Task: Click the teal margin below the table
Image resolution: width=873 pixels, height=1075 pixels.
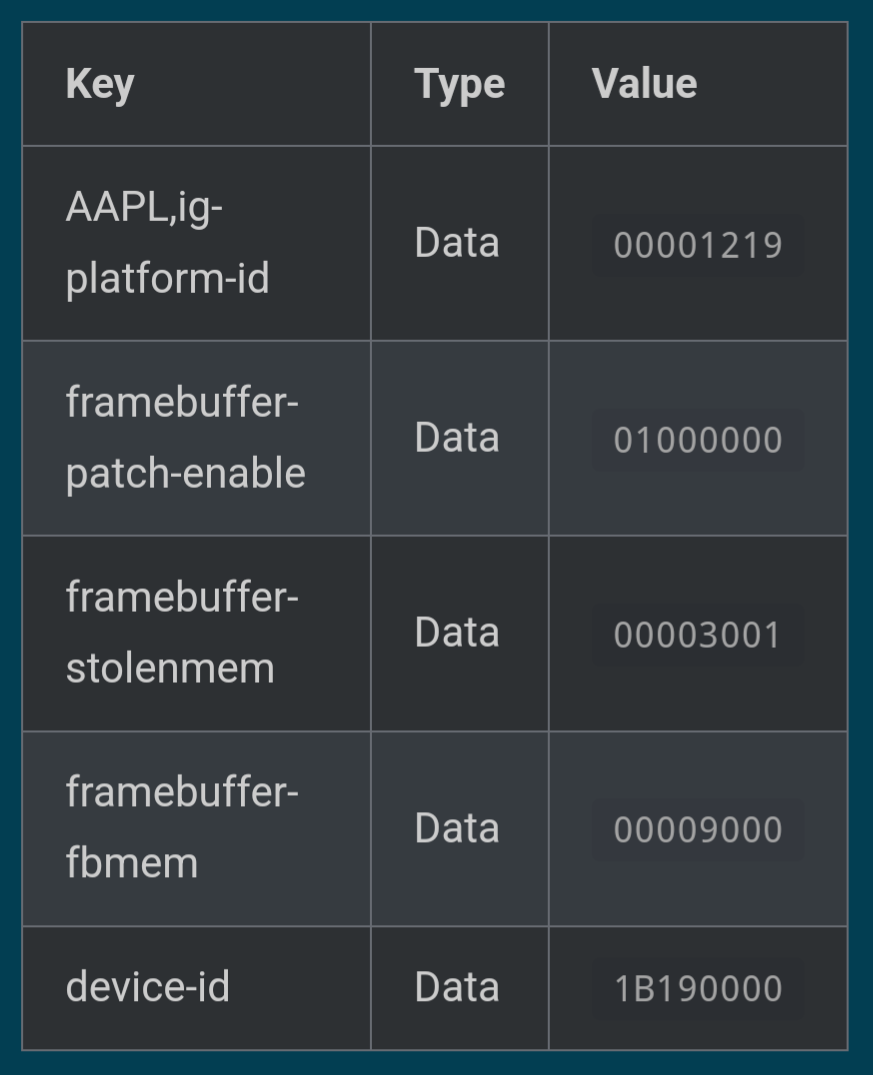Action: [x=436, y=1063]
